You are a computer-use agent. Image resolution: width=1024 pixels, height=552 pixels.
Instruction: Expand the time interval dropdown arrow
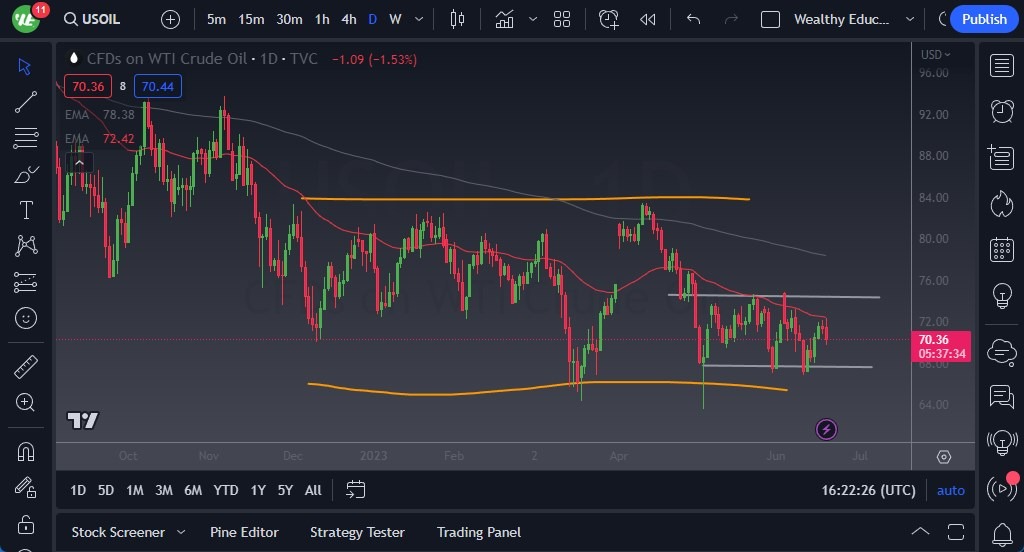421,19
